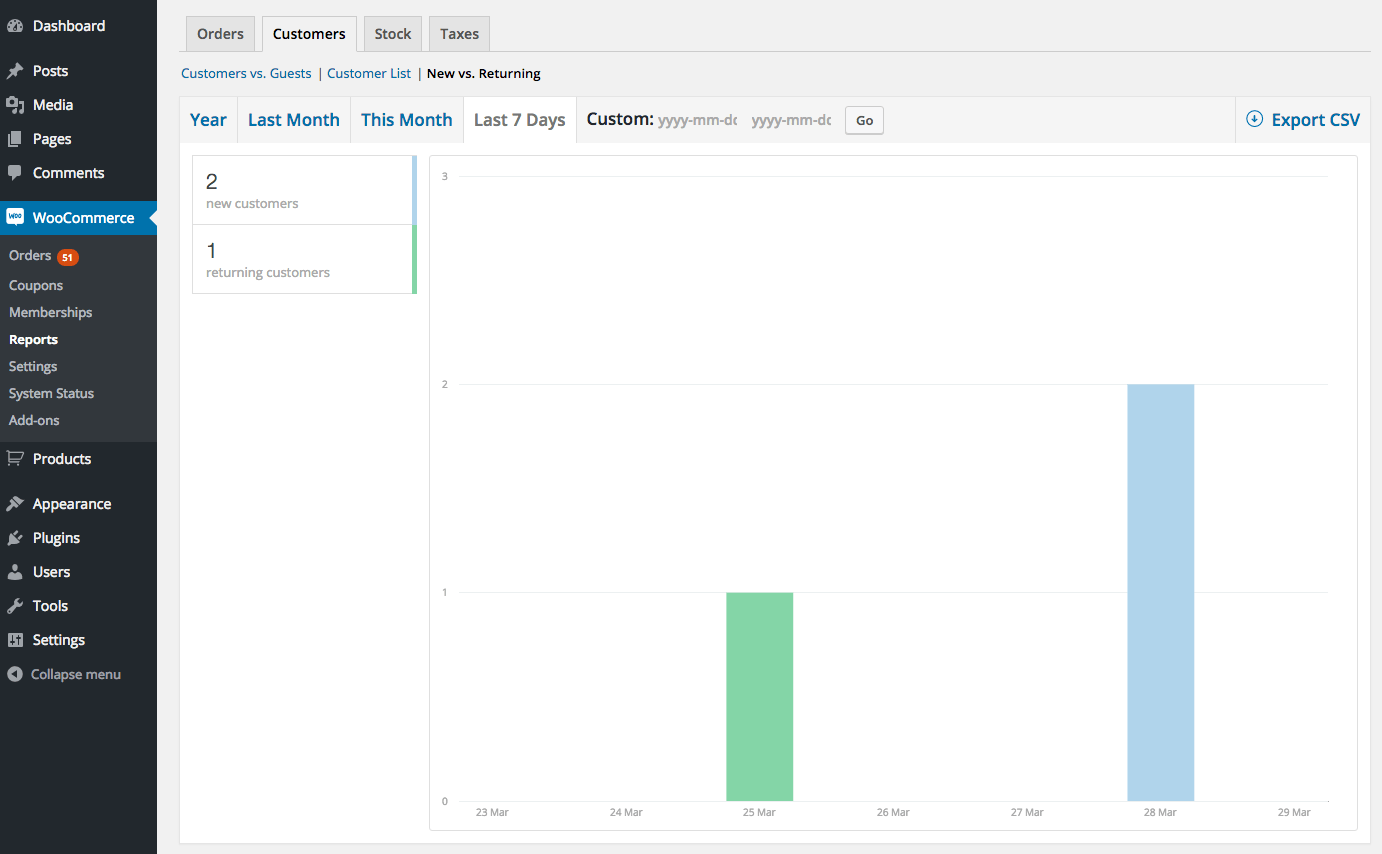This screenshot has height=854, width=1382.
Task: Open Customers vs. Guests report link
Action: point(246,73)
